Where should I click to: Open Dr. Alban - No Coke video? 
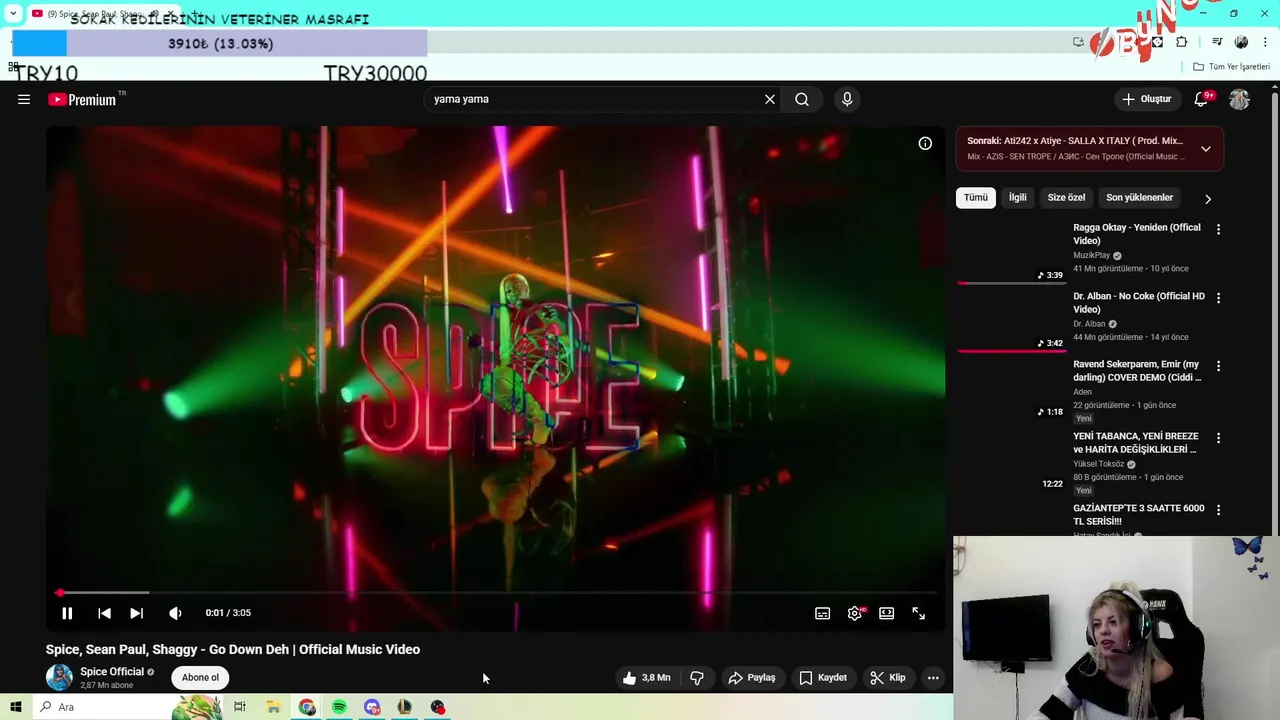[1139, 303]
